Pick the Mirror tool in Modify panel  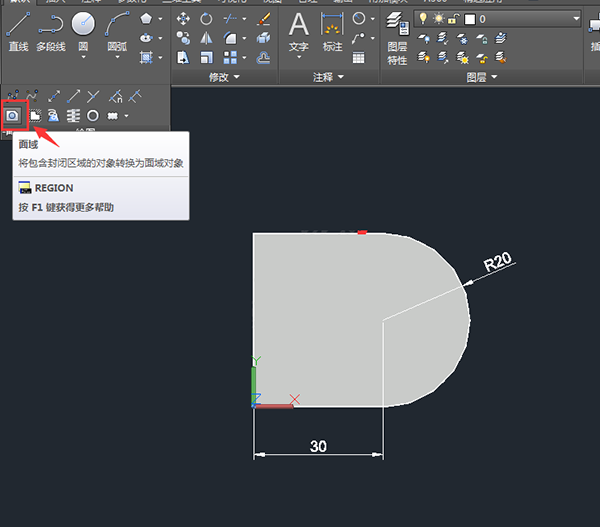(207, 38)
